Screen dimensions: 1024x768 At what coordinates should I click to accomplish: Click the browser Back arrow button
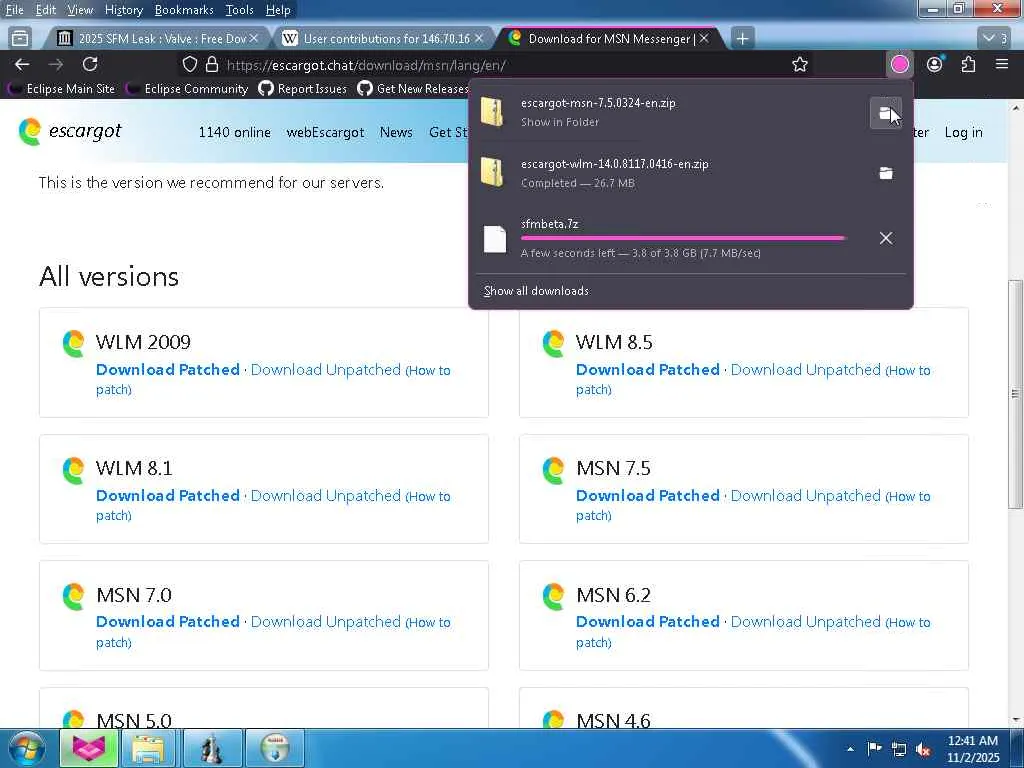click(22, 64)
